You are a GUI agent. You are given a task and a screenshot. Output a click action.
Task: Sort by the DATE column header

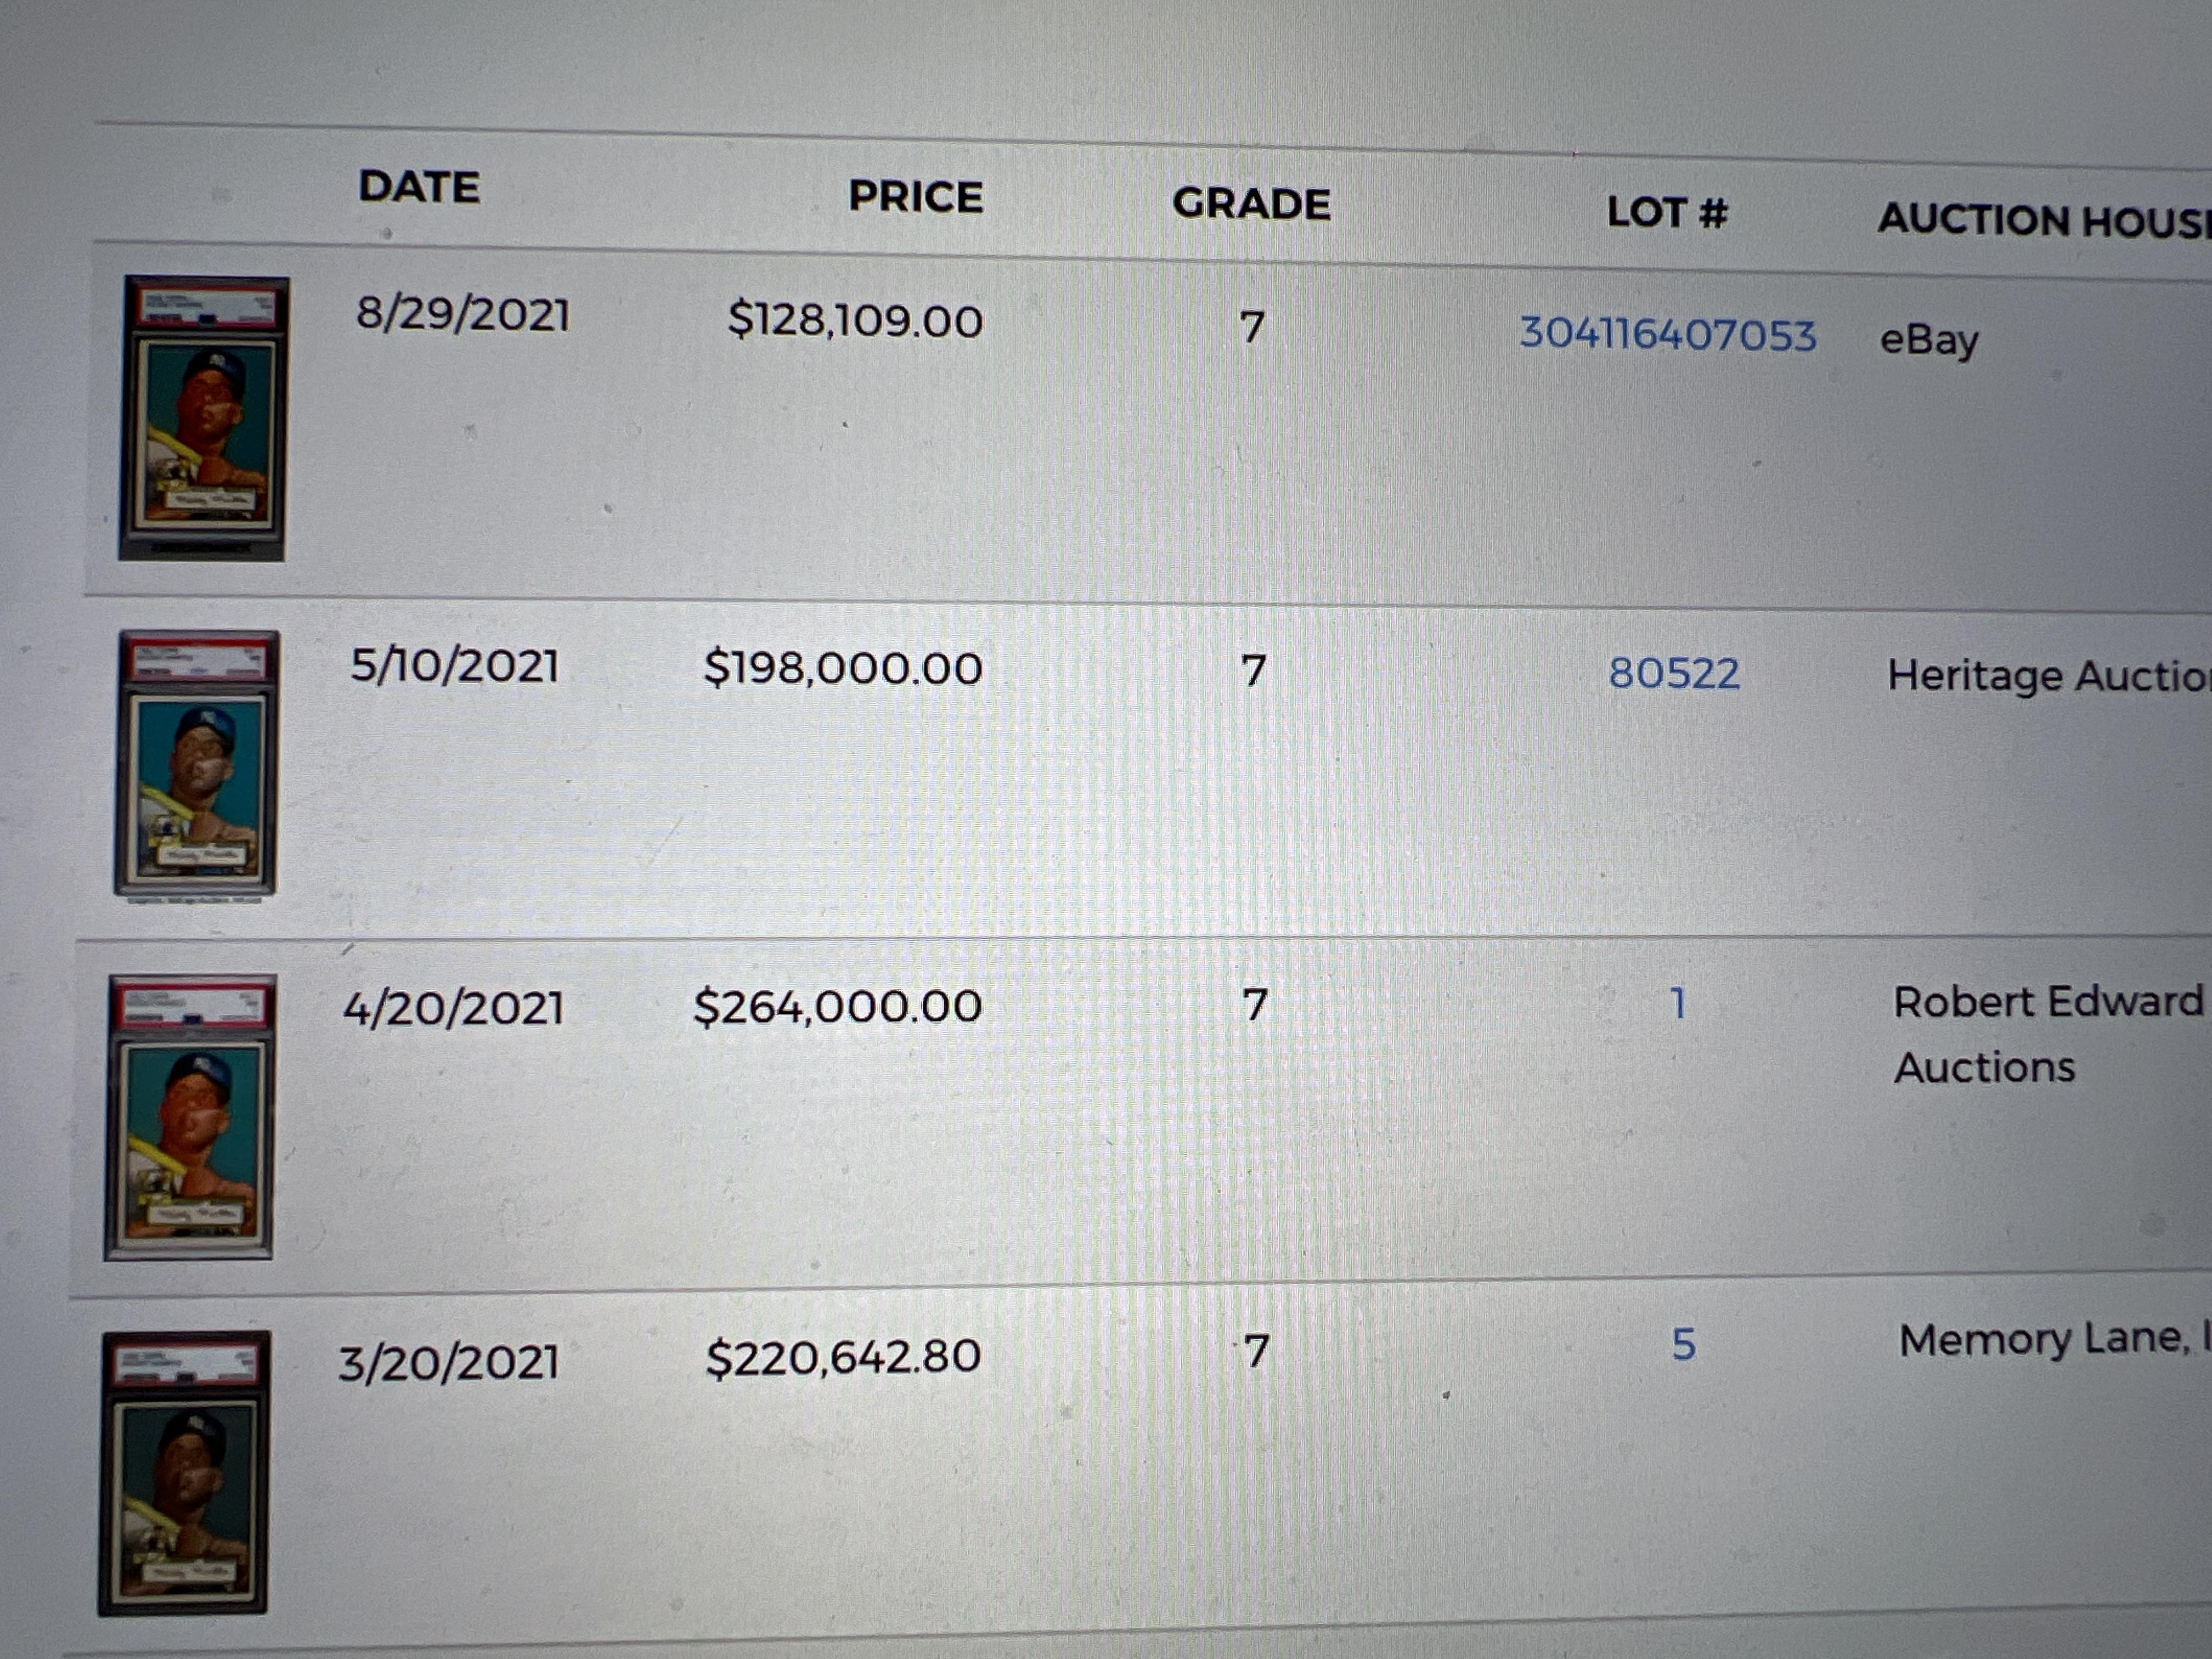coord(419,187)
